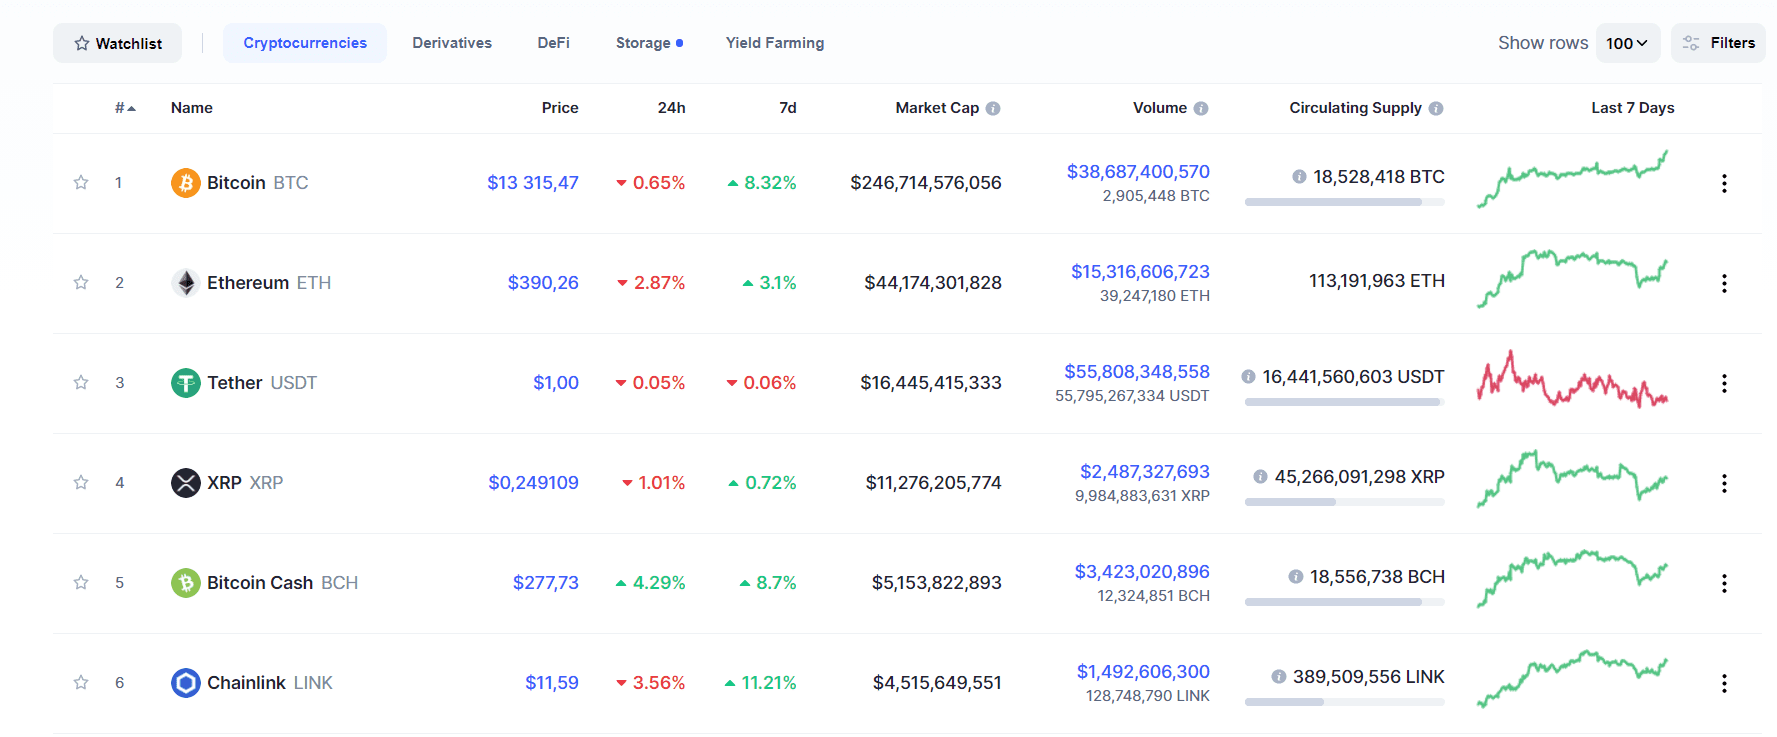Open XRP coin page link
This screenshot has width=1777, height=737.
[245, 483]
